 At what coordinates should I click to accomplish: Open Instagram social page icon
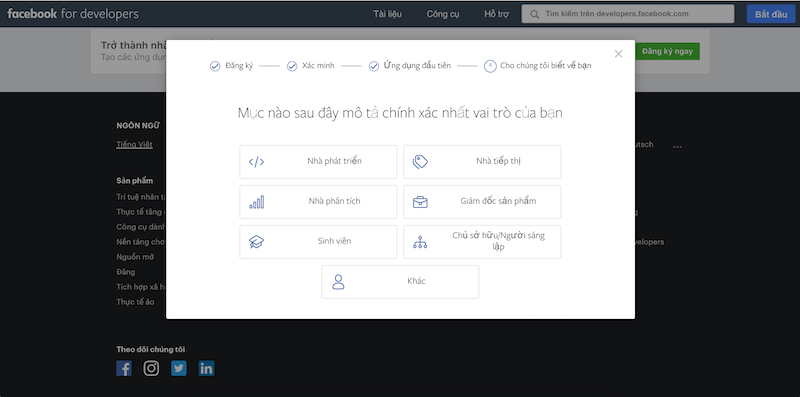tap(151, 368)
